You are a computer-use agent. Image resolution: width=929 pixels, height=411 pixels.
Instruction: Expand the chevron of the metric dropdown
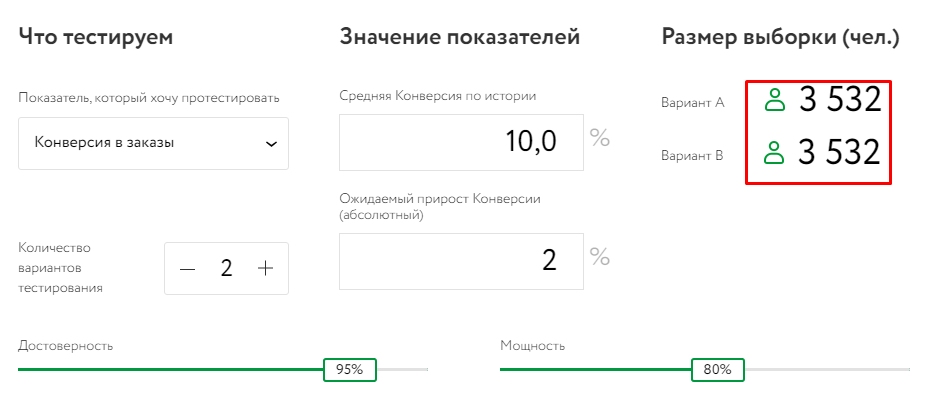tap(271, 143)
